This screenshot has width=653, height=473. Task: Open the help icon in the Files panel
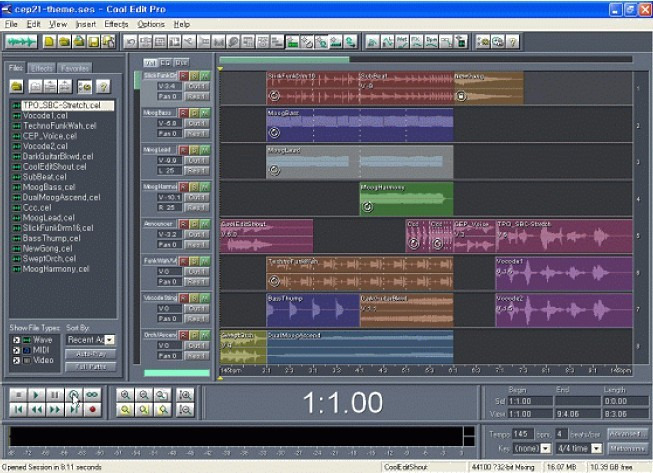tap(103, 87)
